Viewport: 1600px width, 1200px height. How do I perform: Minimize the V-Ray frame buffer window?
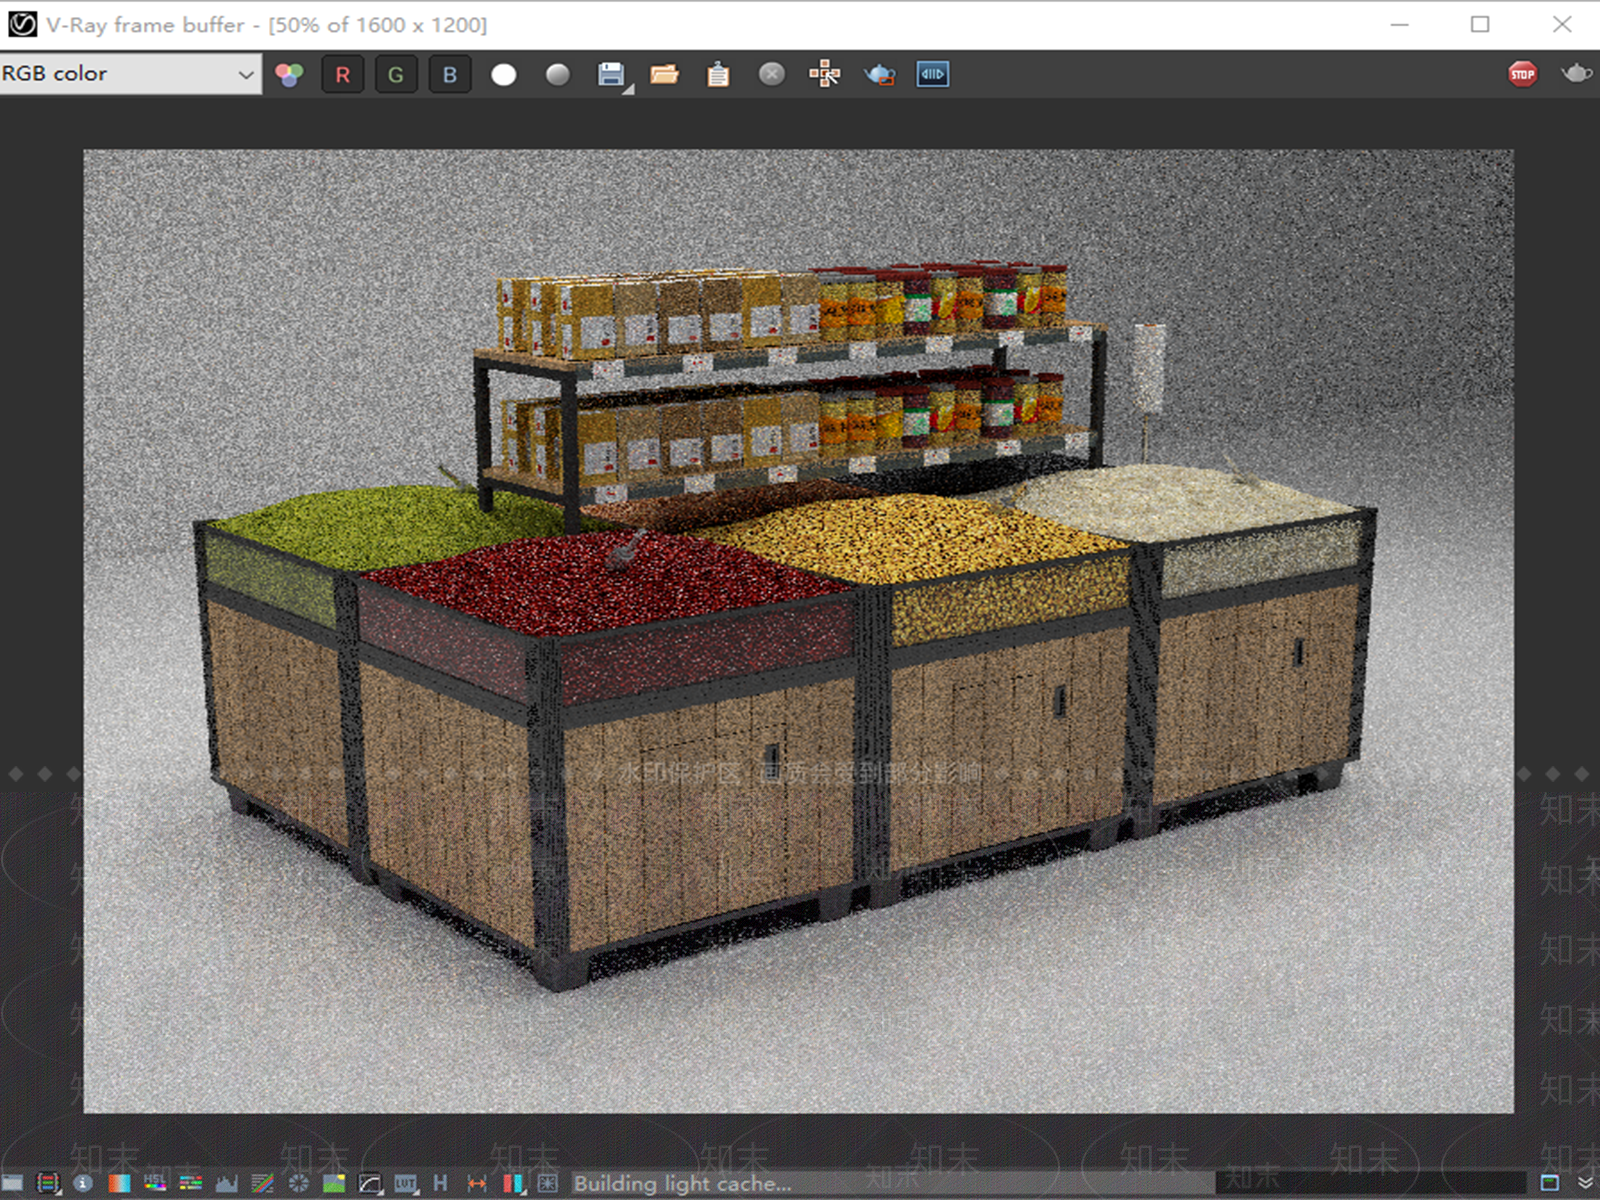pos(1400,24)
